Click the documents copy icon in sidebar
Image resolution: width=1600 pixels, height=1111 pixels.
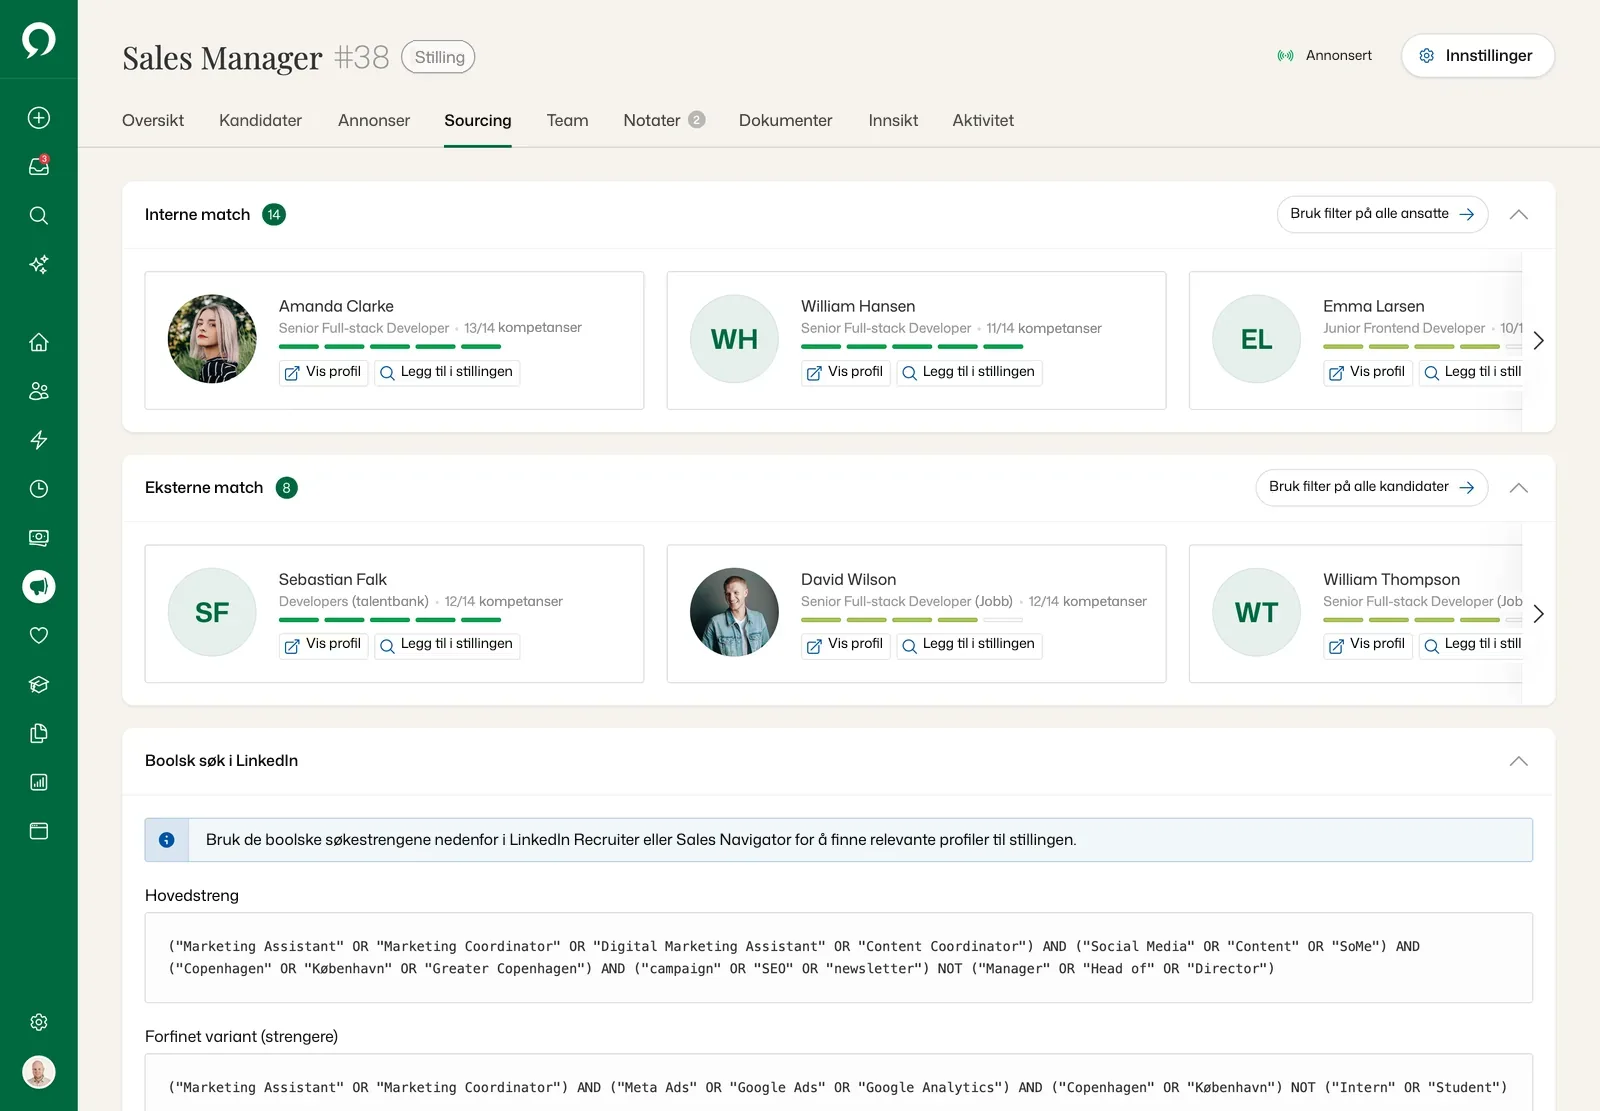click(x=39, y=733)
